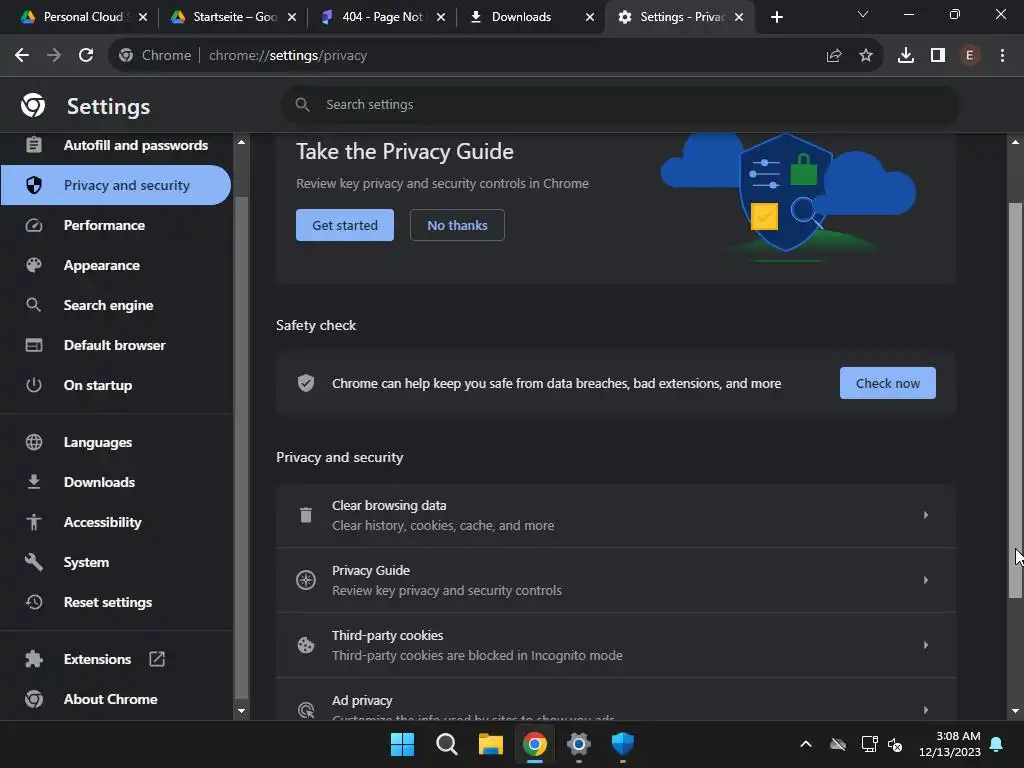Toggle the side panel icon
Viewport: 1024px width, 768px height.
938,56
